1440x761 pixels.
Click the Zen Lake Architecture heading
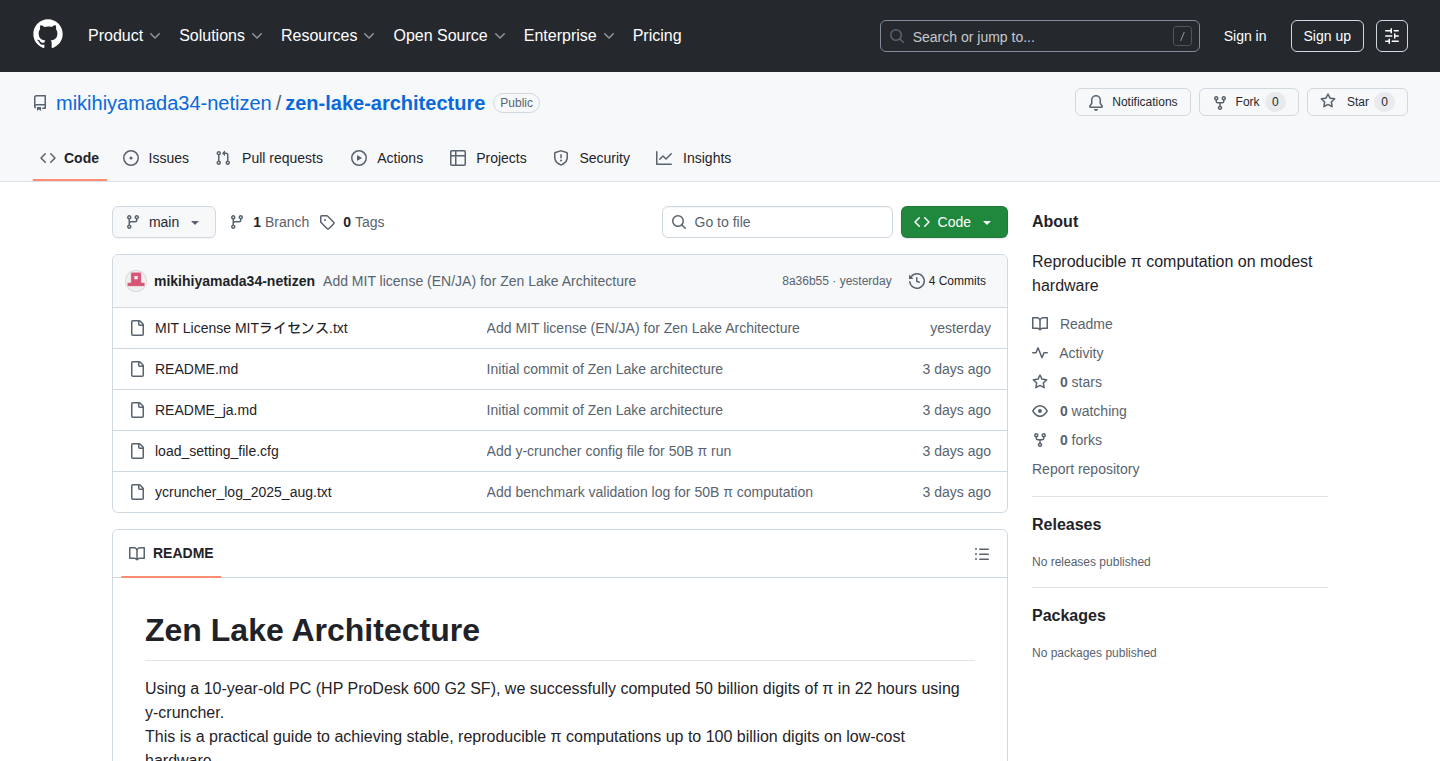[x=312, y=630]
